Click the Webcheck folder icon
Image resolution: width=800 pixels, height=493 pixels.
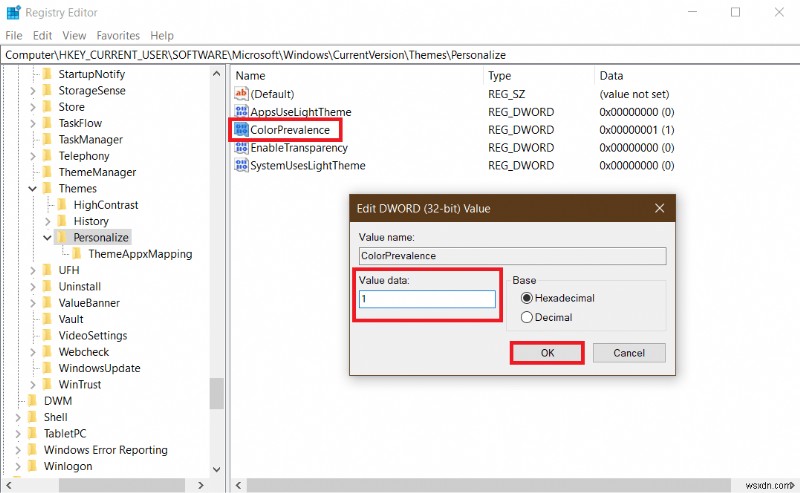[47, 352]
